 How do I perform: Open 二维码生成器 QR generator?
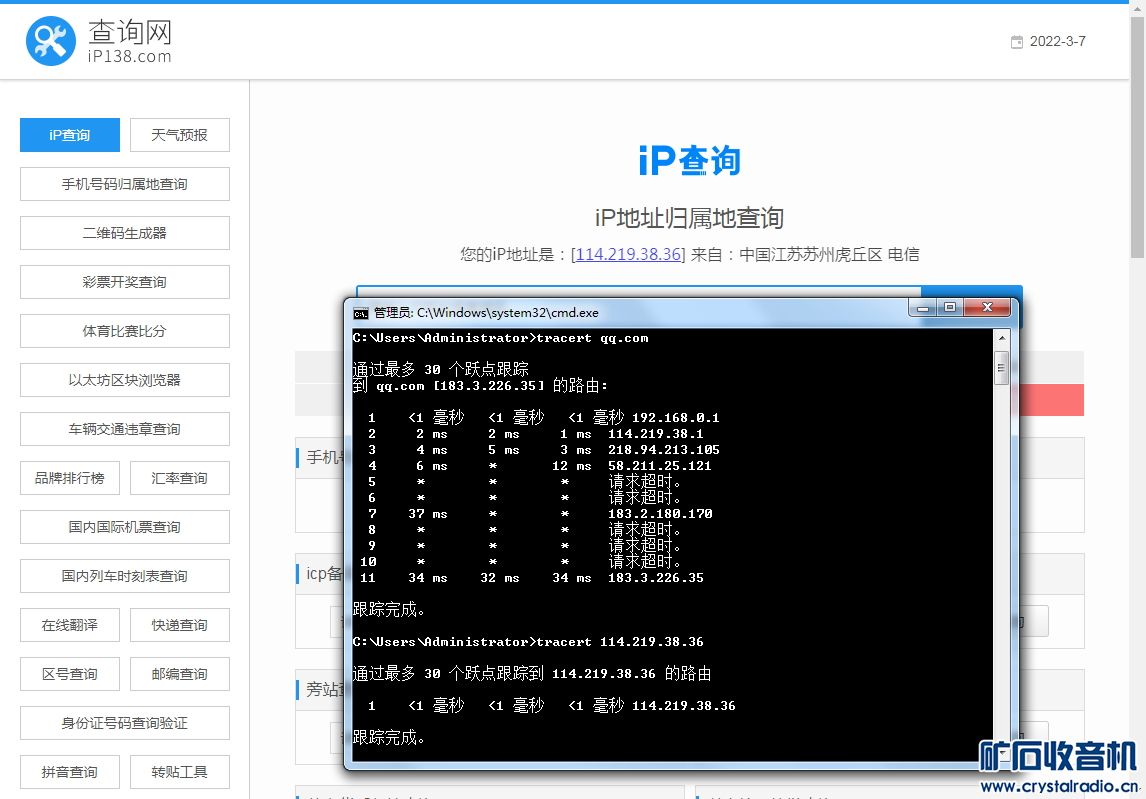click(125, 233)
